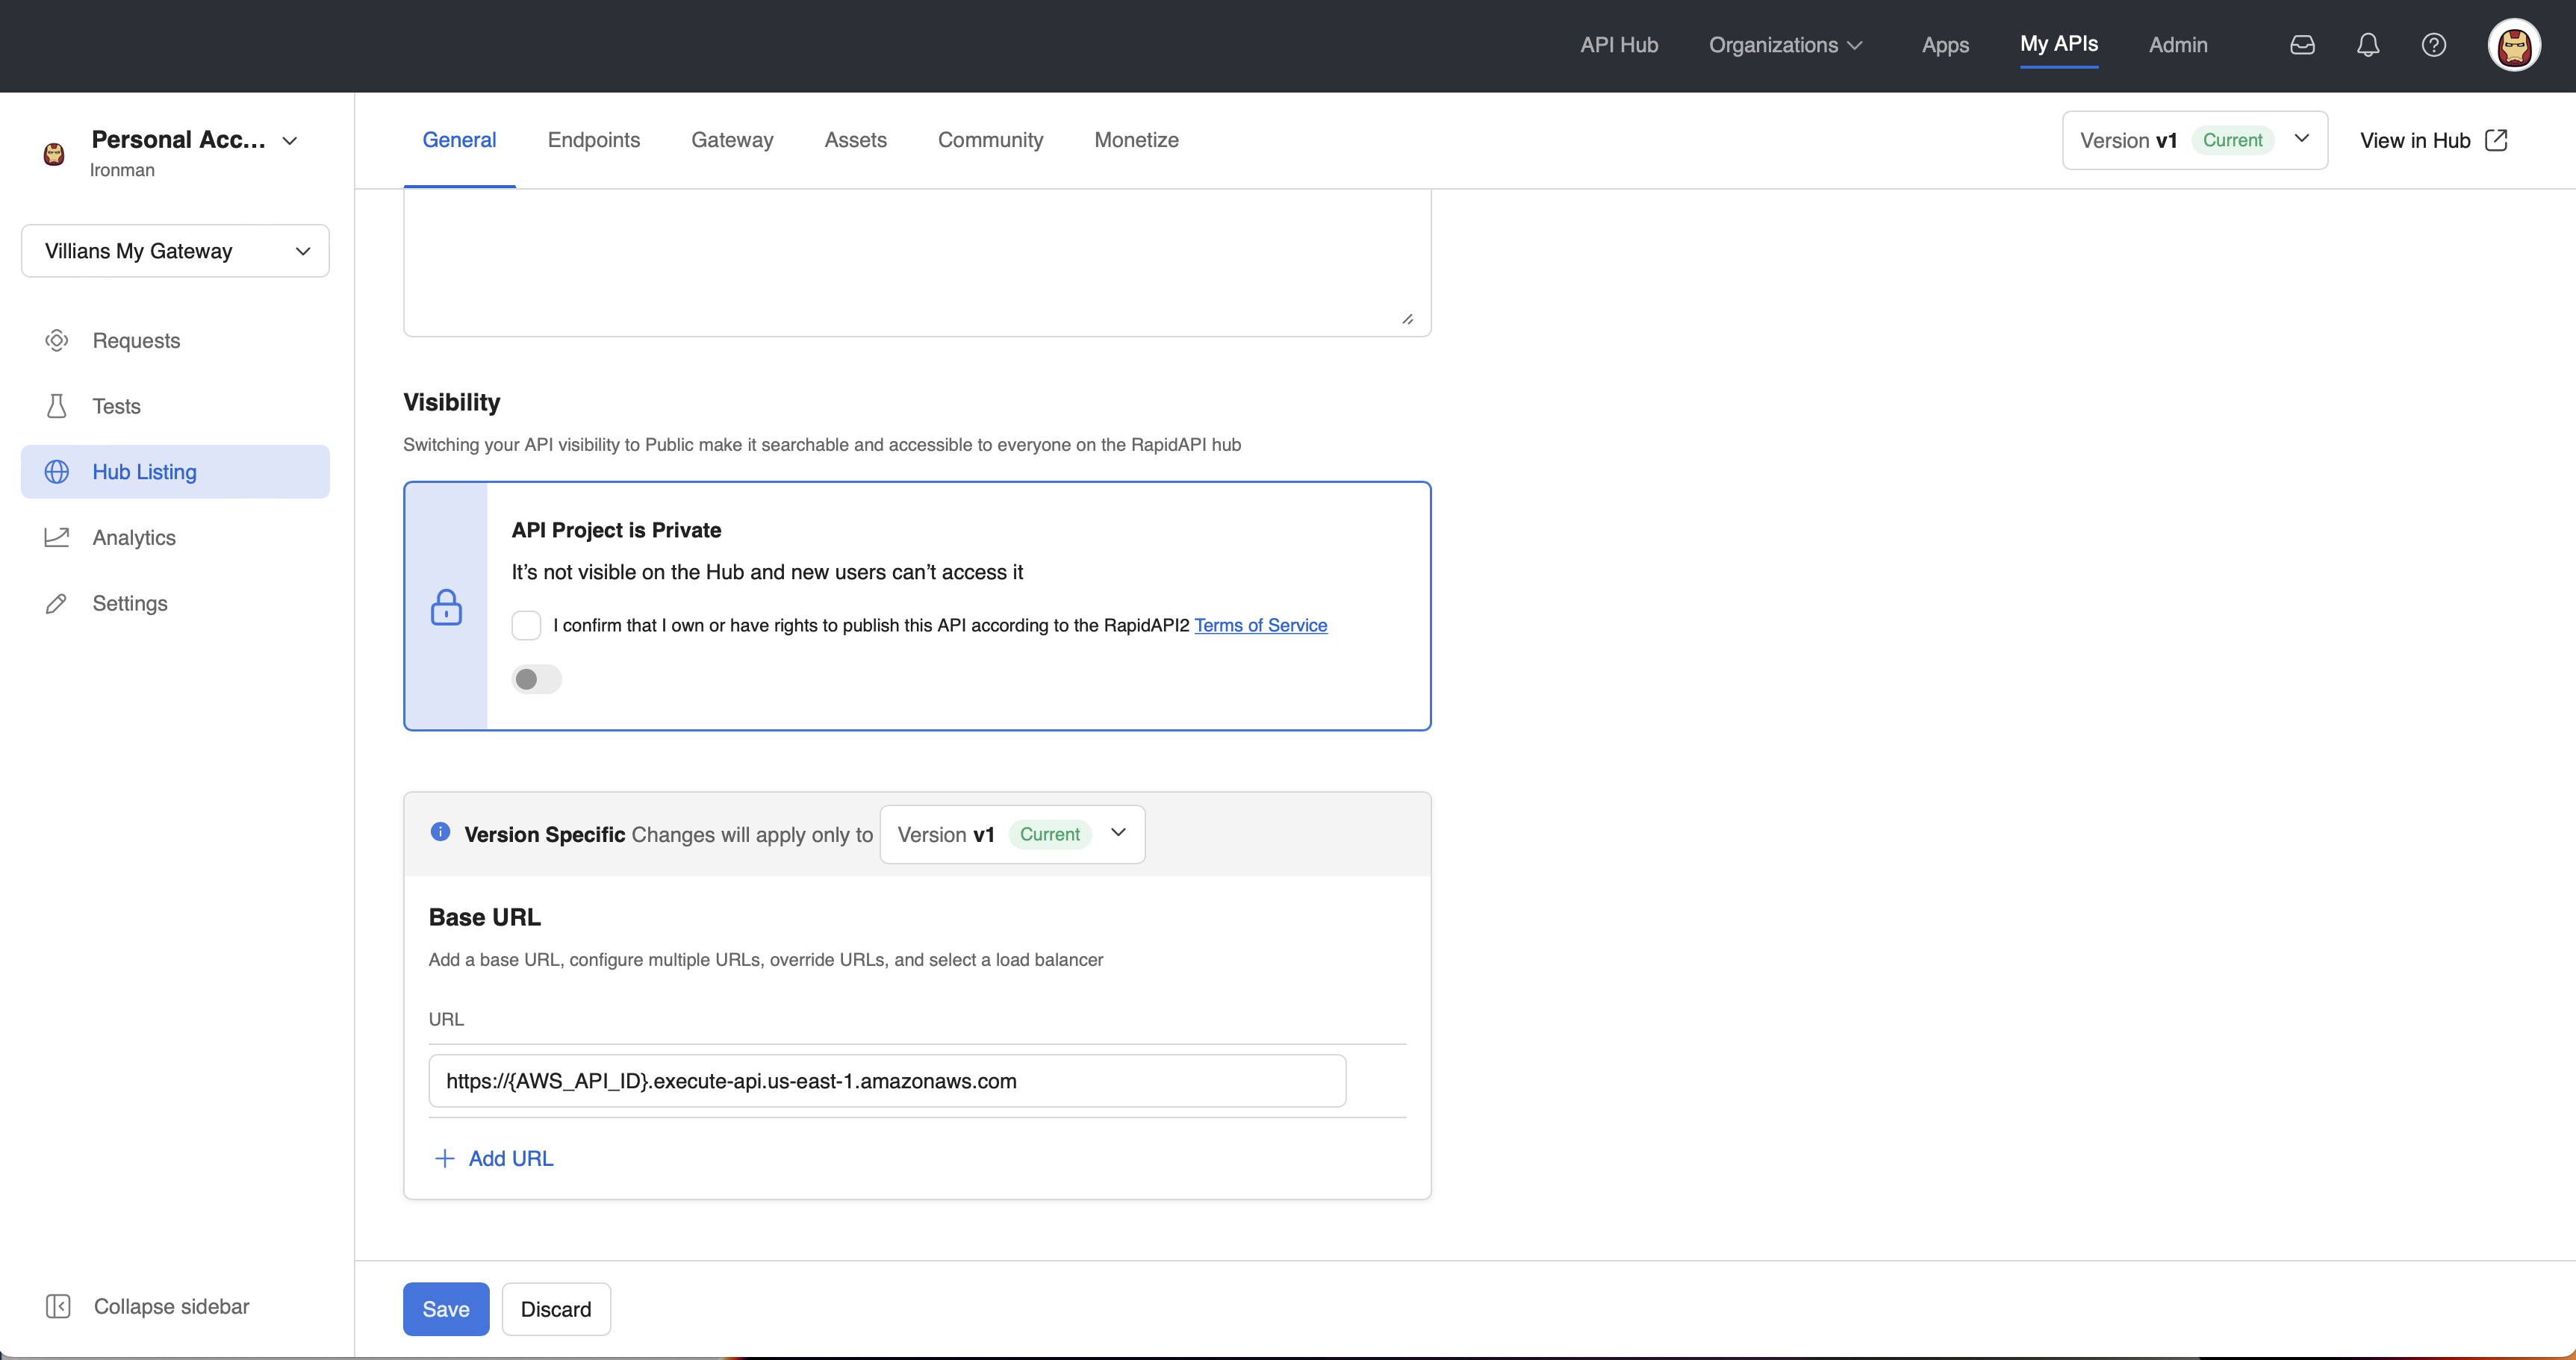Switch to the Monetize tab
2576x1360 pixels.
coord(1136,140)
